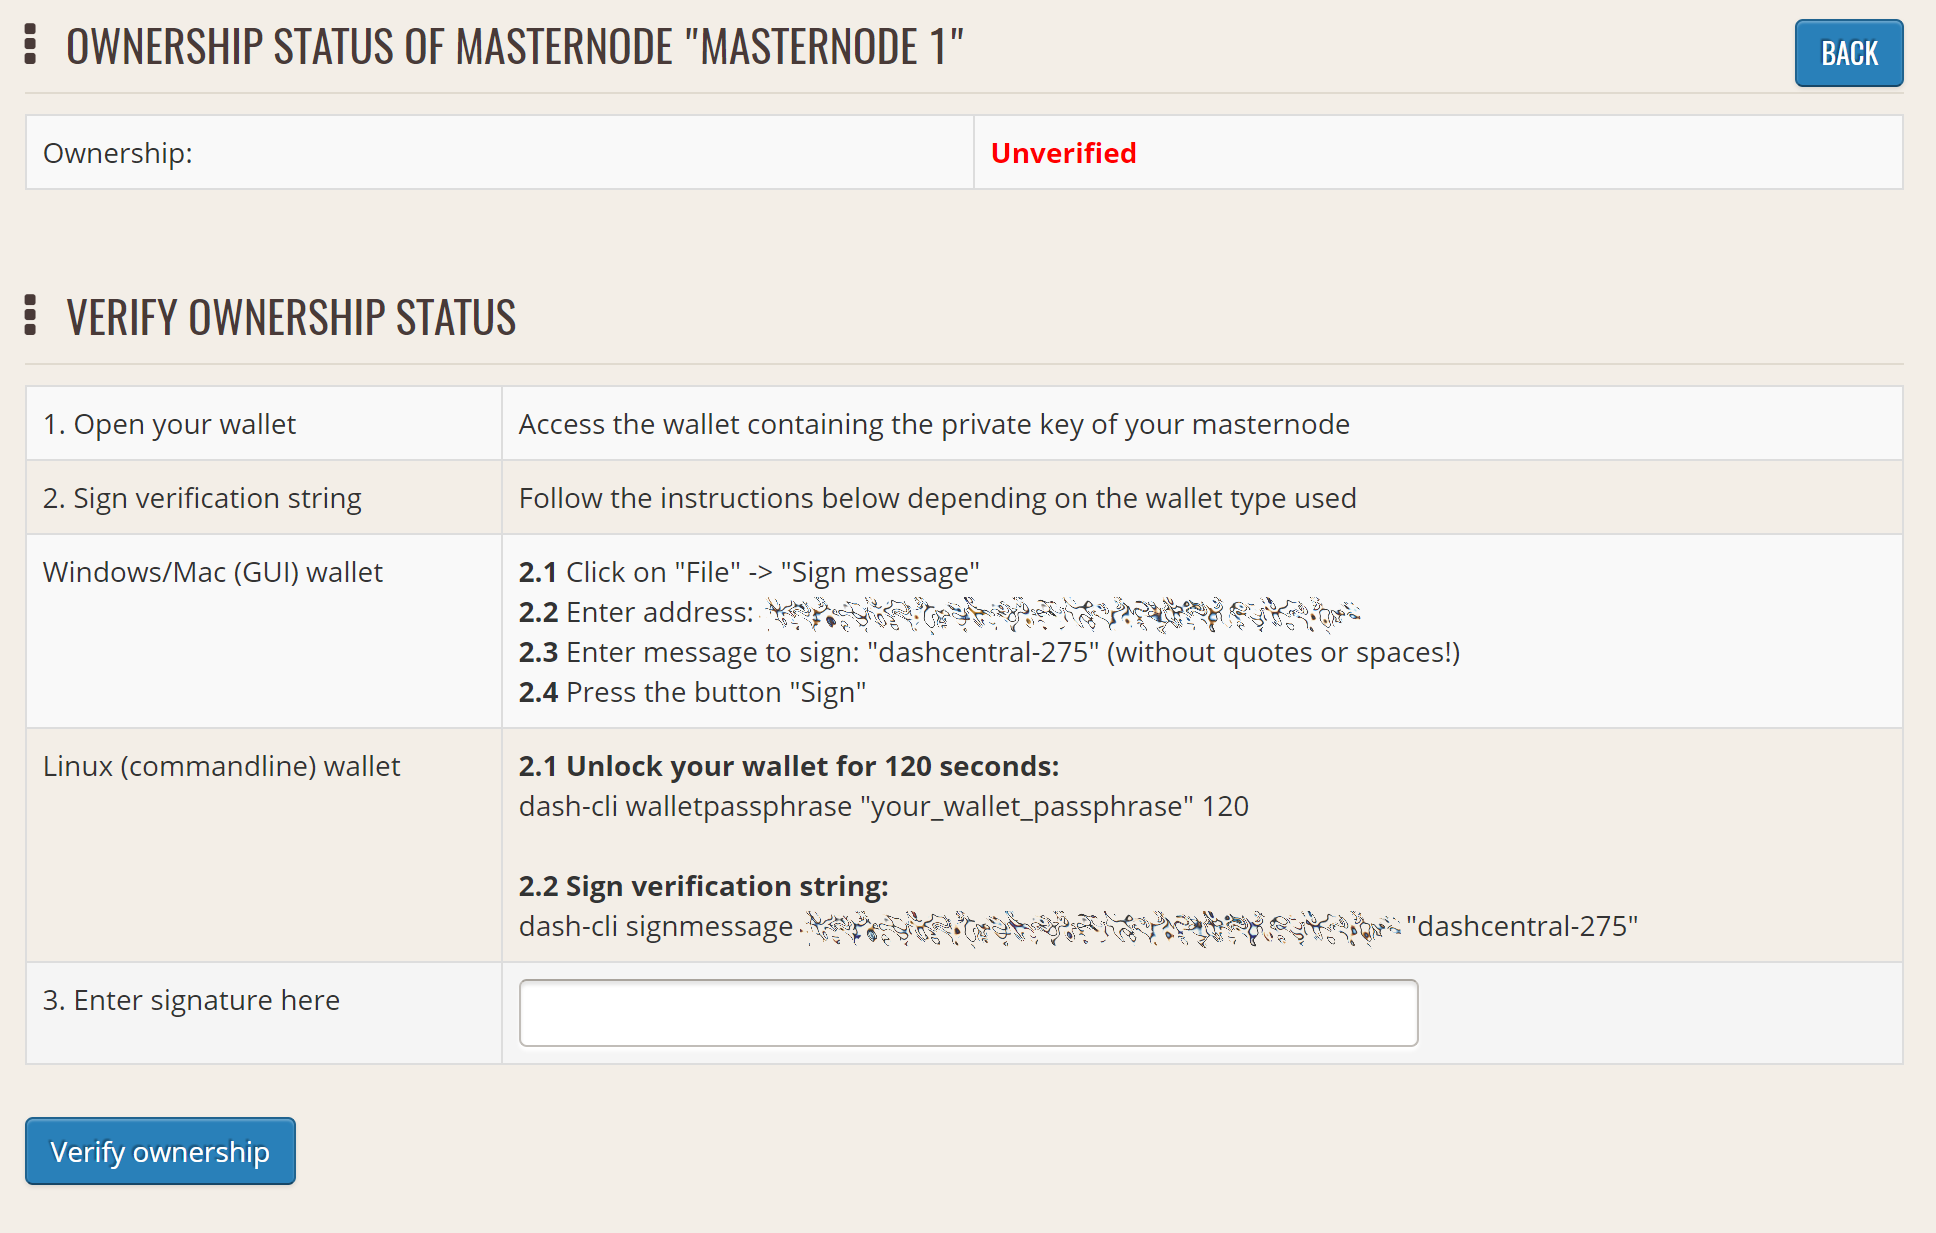Click the "3. Enter signature here" label
Screen dimensions: 1936x1233
point(191,1000)
